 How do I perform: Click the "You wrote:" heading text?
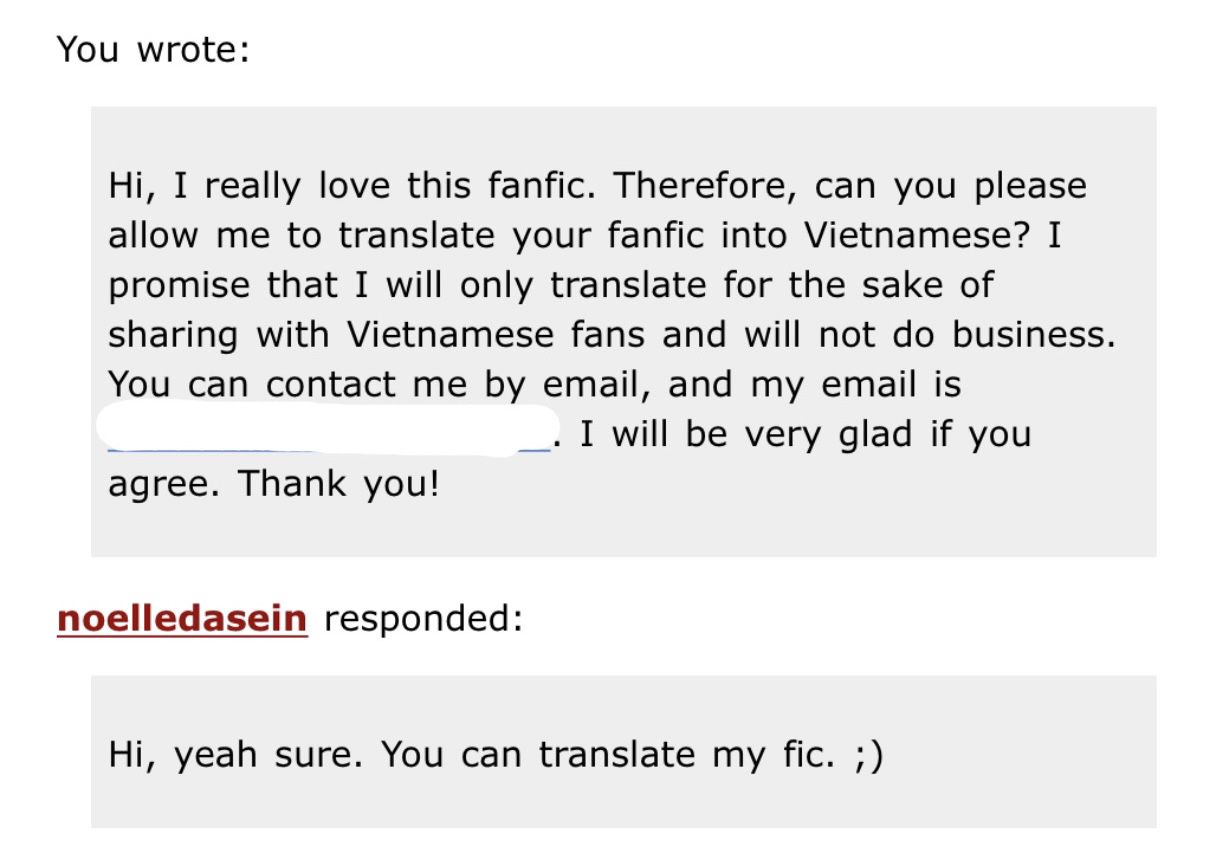152,49
